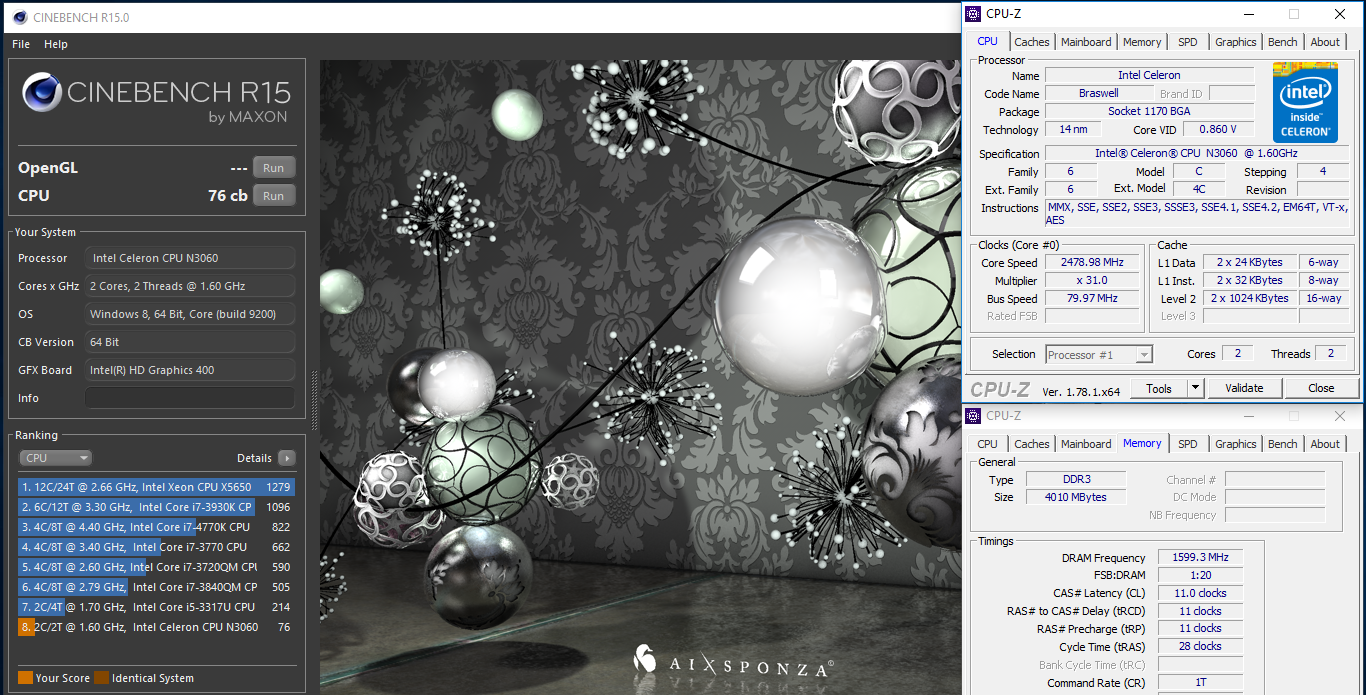Image resolution: width=1366 pixels, height=695 pixels.
Task: Click the CPU-Z title icon in the Memory window
Action: tap(973, 416)
